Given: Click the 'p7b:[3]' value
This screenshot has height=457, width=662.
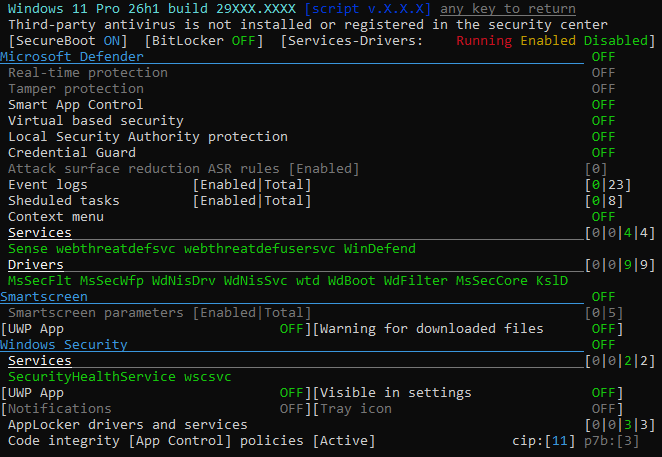Looking at the screenshot, I should click(611, 441).
